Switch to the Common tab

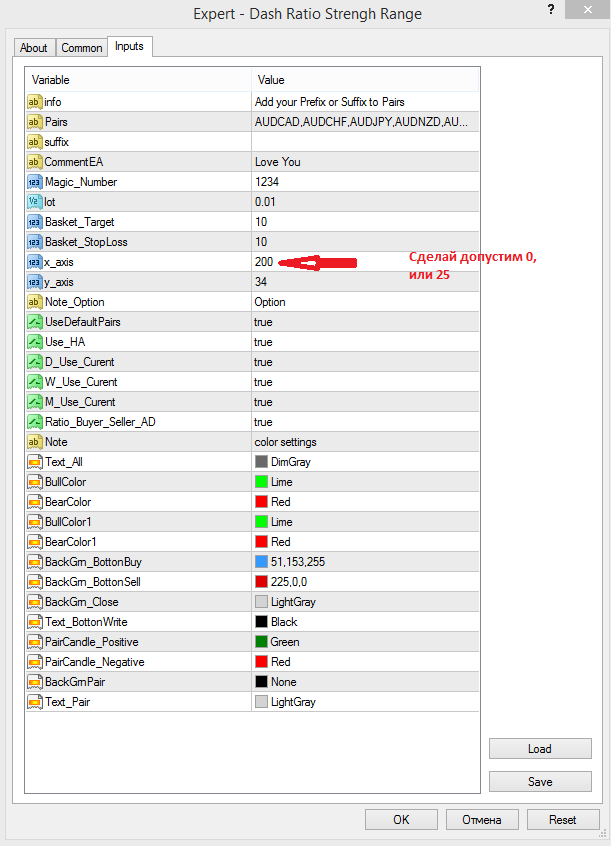(82, 47)
